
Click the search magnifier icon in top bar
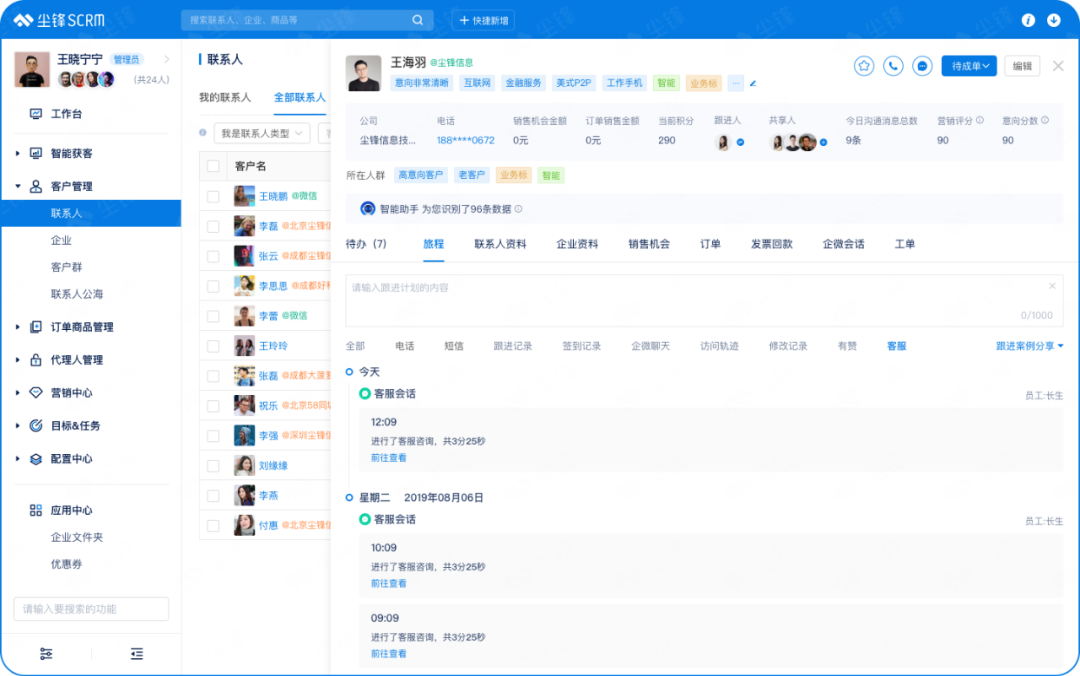[418, 20]
